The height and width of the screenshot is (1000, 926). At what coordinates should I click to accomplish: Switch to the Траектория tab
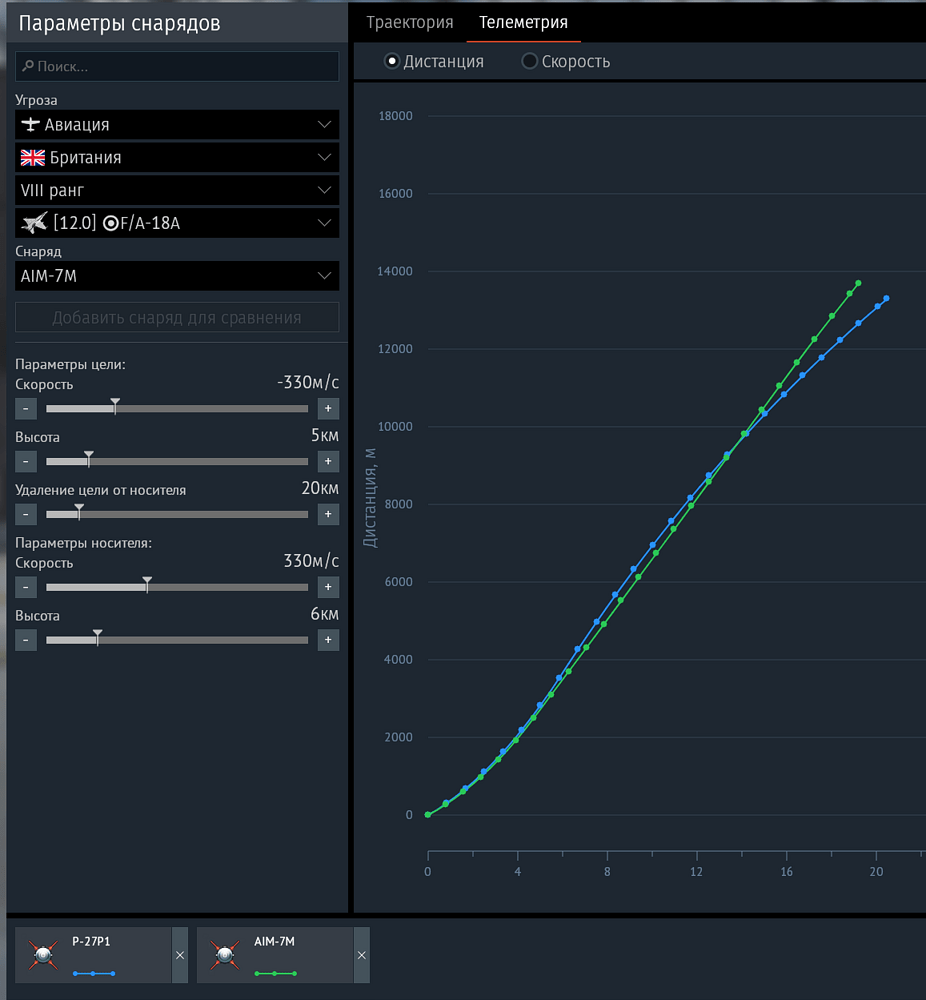[x=409, y=22]
